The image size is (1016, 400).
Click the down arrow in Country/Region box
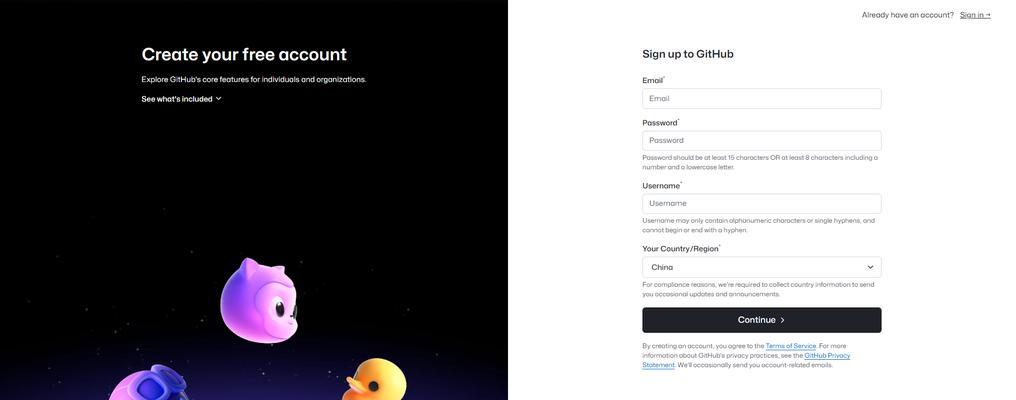870,267
